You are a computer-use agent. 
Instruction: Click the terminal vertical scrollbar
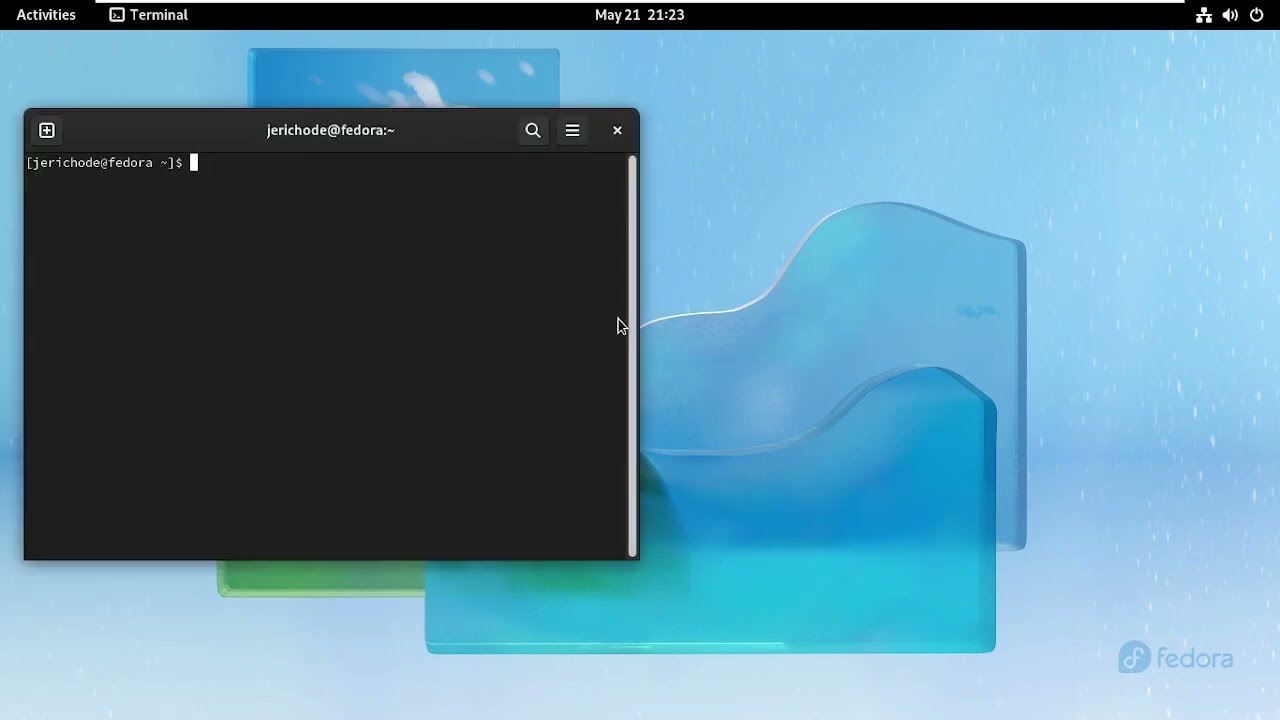coord(632,355)
